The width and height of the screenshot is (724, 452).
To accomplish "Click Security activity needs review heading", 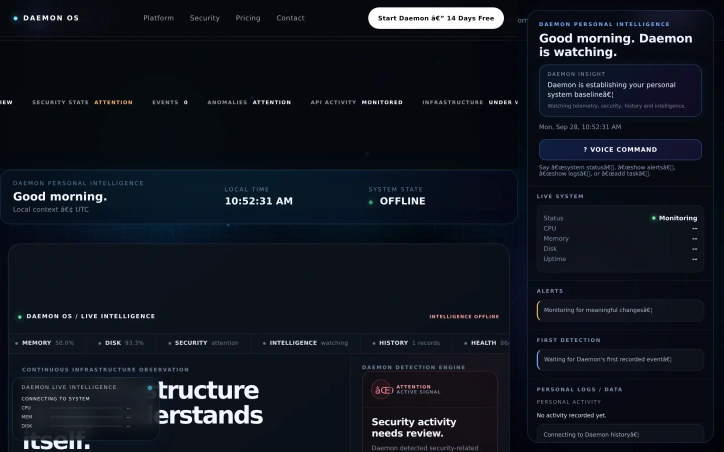I will click(414, 428).
